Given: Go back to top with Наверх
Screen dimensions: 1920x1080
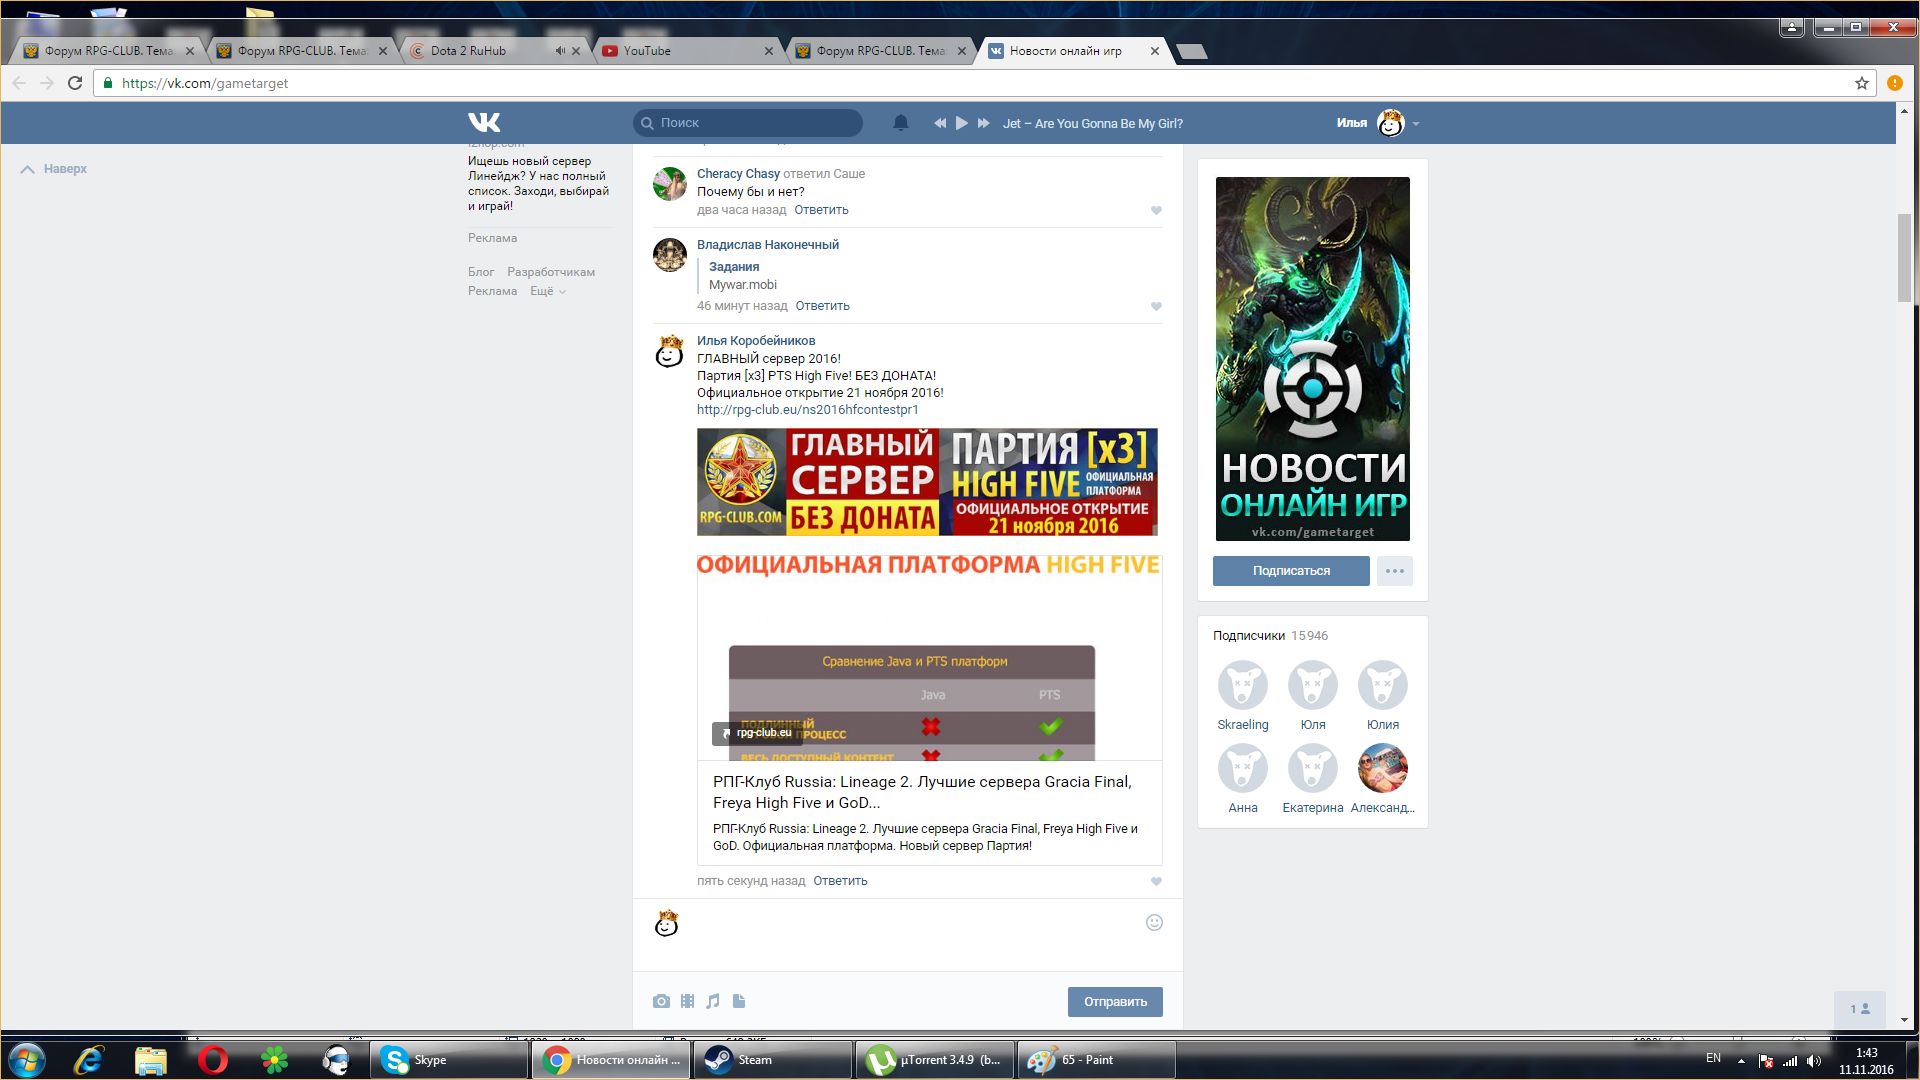Looking at the screenshot, I should (x=55, y=169).
